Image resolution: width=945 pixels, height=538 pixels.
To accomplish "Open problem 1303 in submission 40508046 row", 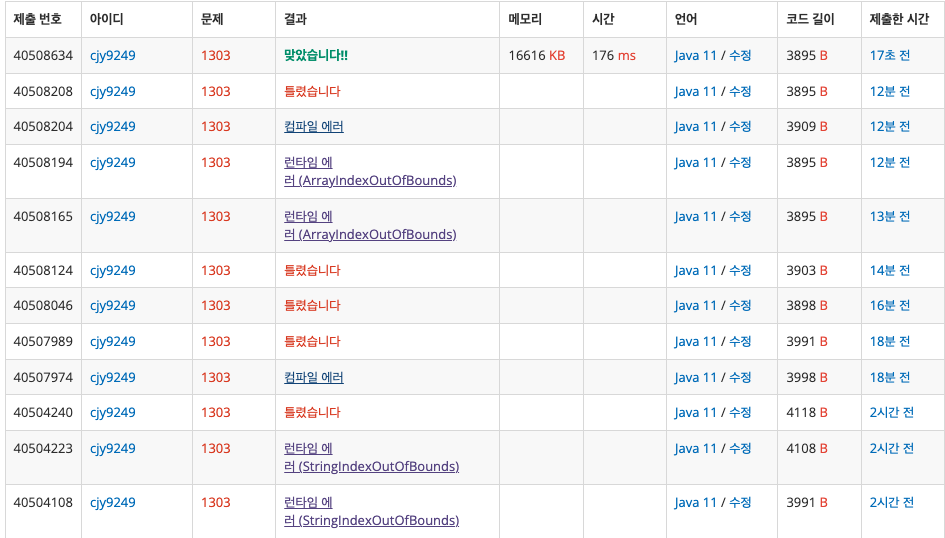I will [x=216, y=305].
